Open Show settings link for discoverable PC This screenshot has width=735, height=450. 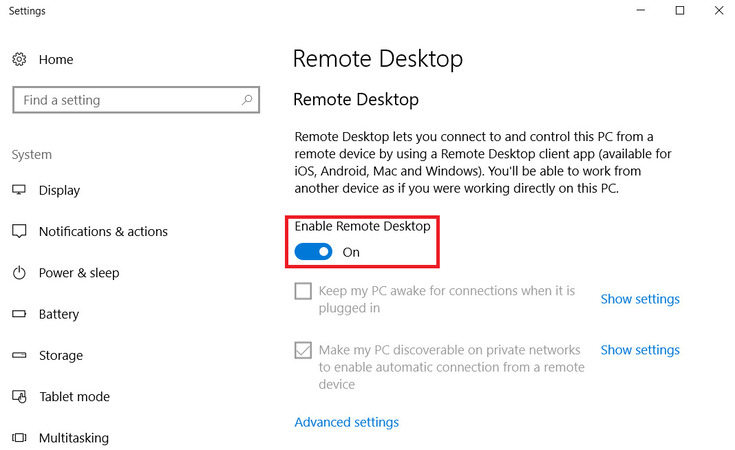[x=639, y=350]
